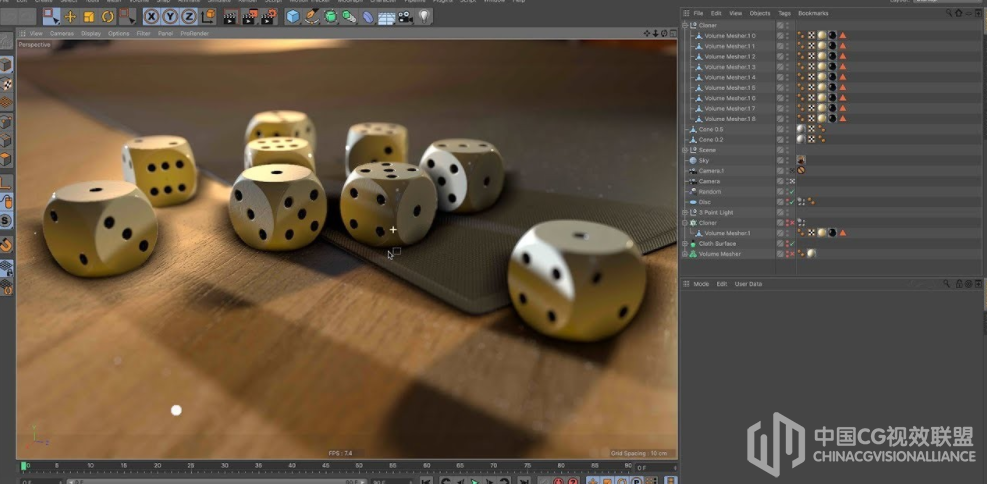The height and width of the screenshot is (484, 987).
Task: Select the Rotate tool
Action: [x=108, y=17]
